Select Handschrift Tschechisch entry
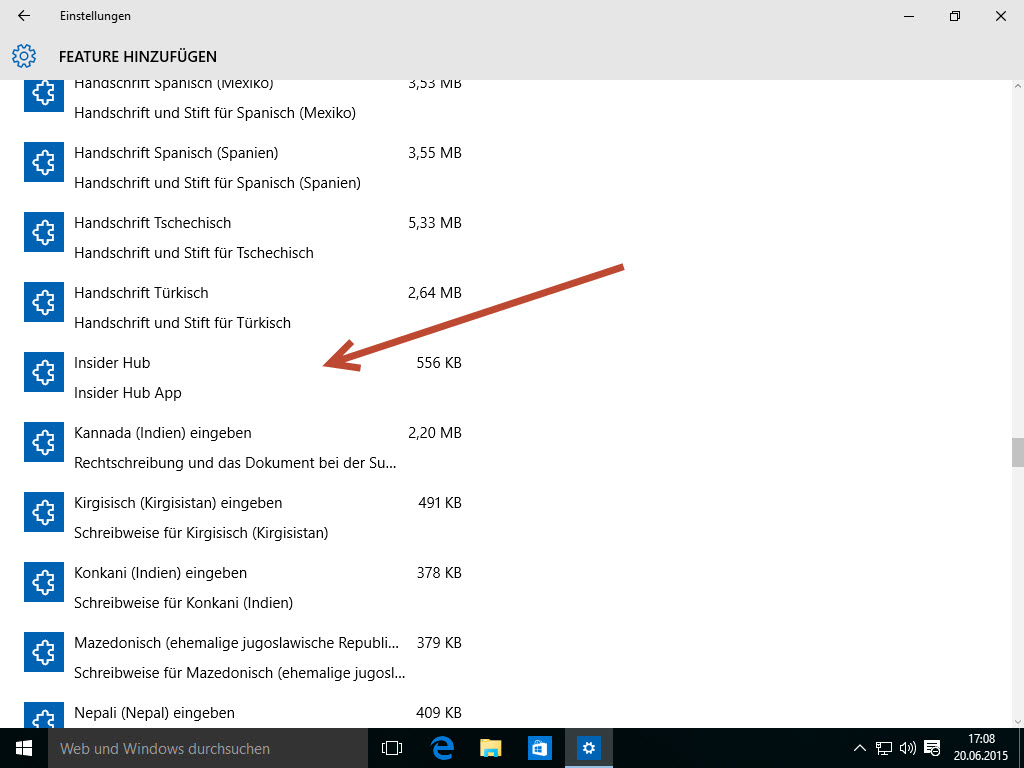The image size is (1024, 768). [243, 238]
